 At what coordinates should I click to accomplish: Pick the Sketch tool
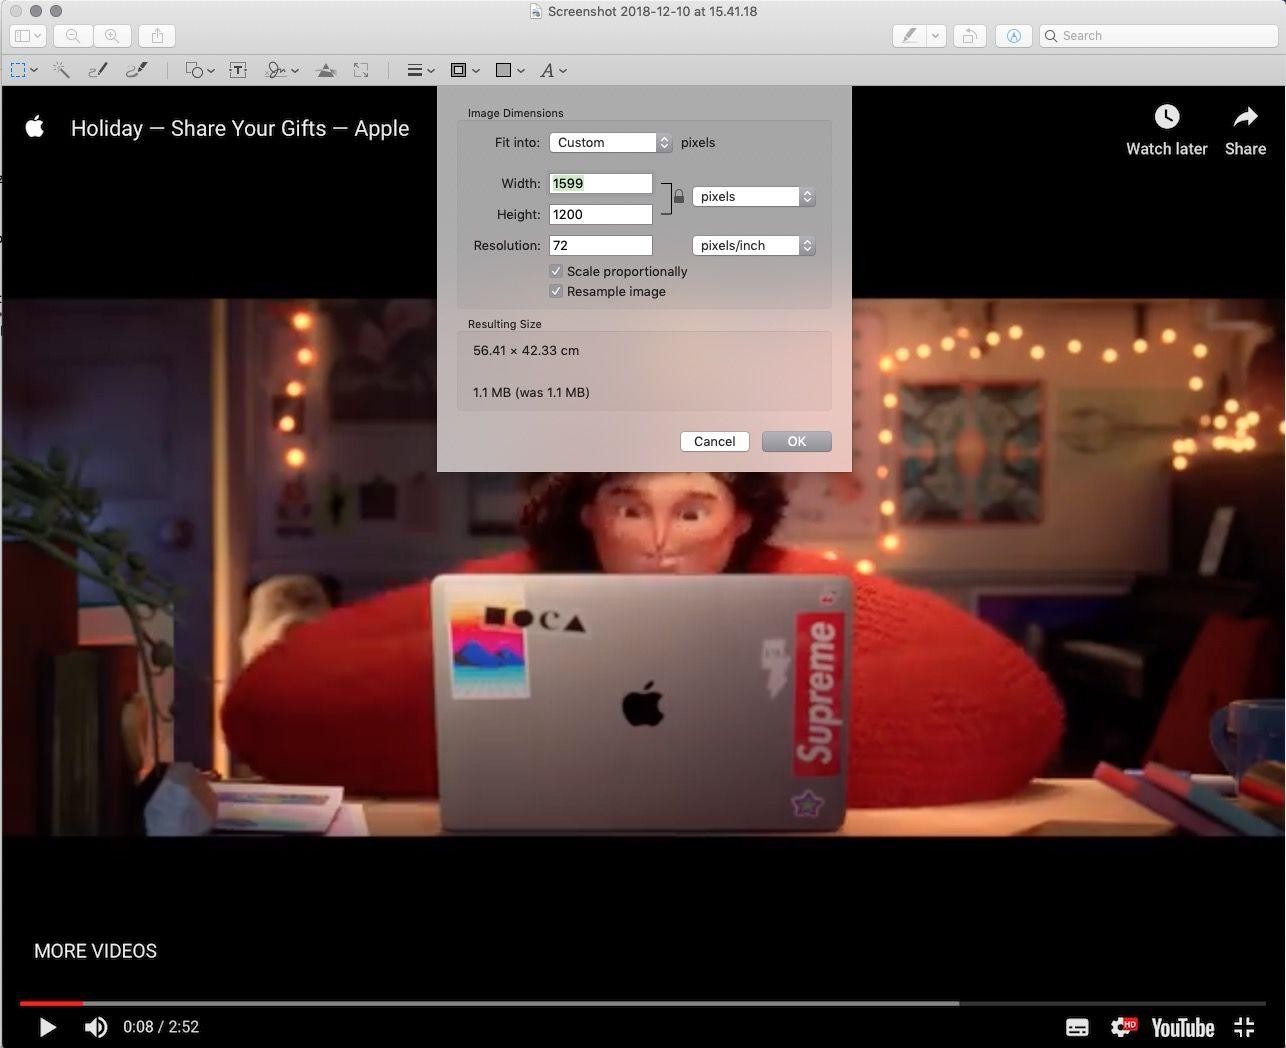coord(97,69)
